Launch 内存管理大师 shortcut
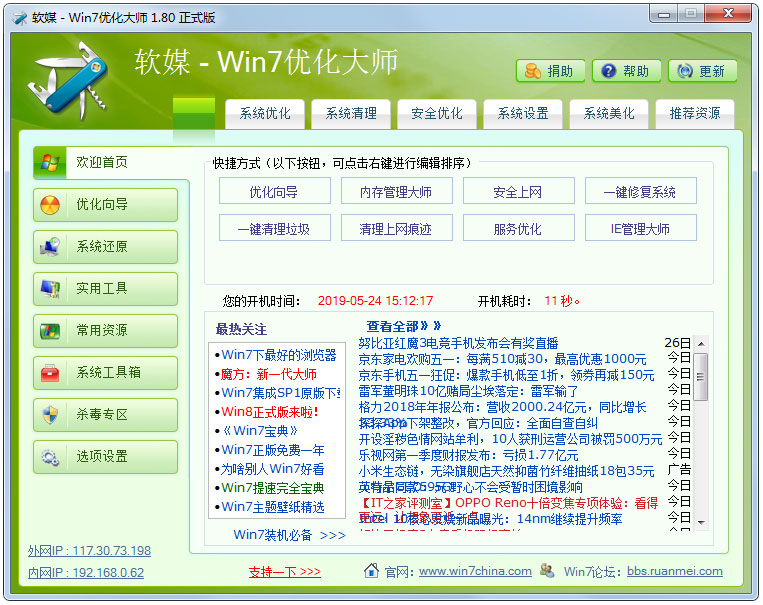 tap(395, 192)
